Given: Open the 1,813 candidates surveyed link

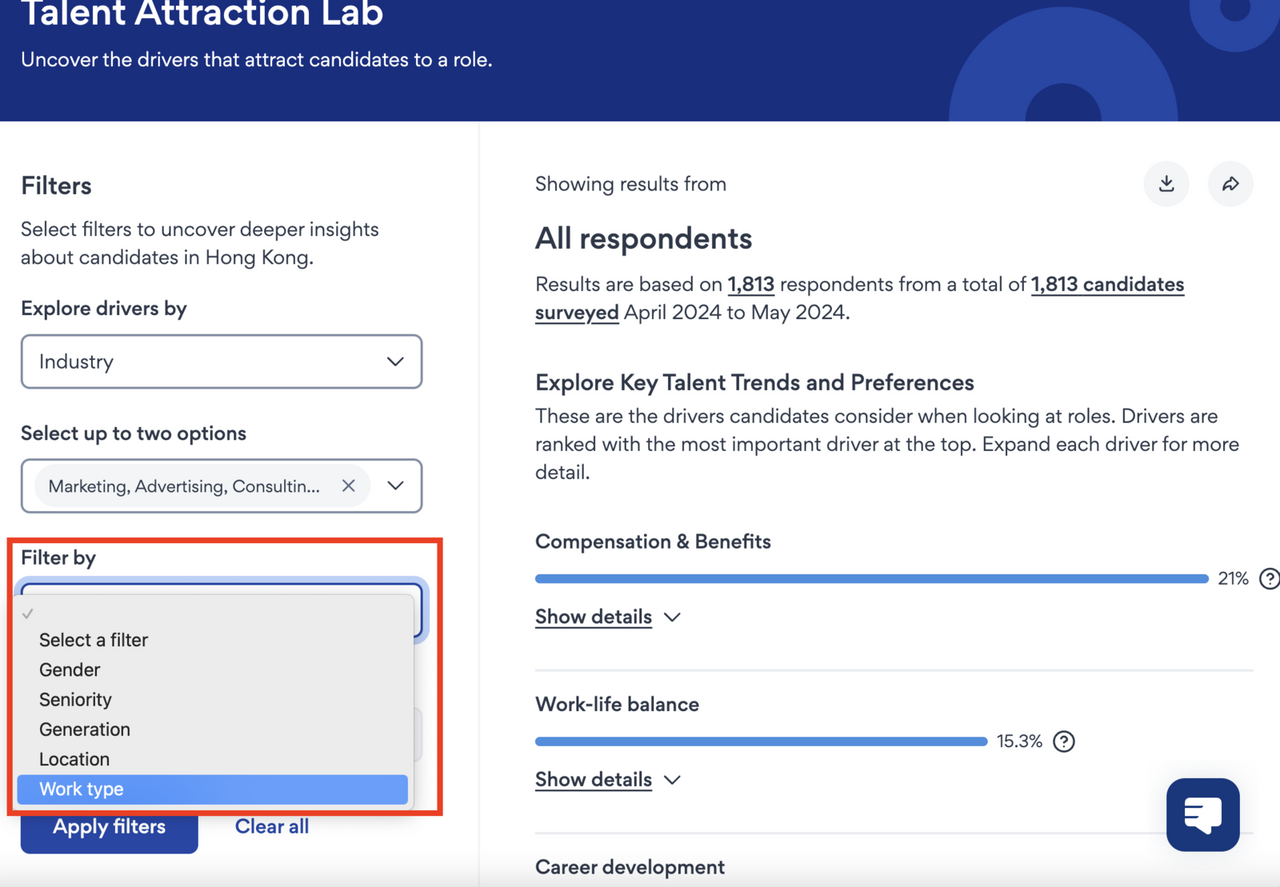Looking at the screenshot, I should coord(1107,285).
